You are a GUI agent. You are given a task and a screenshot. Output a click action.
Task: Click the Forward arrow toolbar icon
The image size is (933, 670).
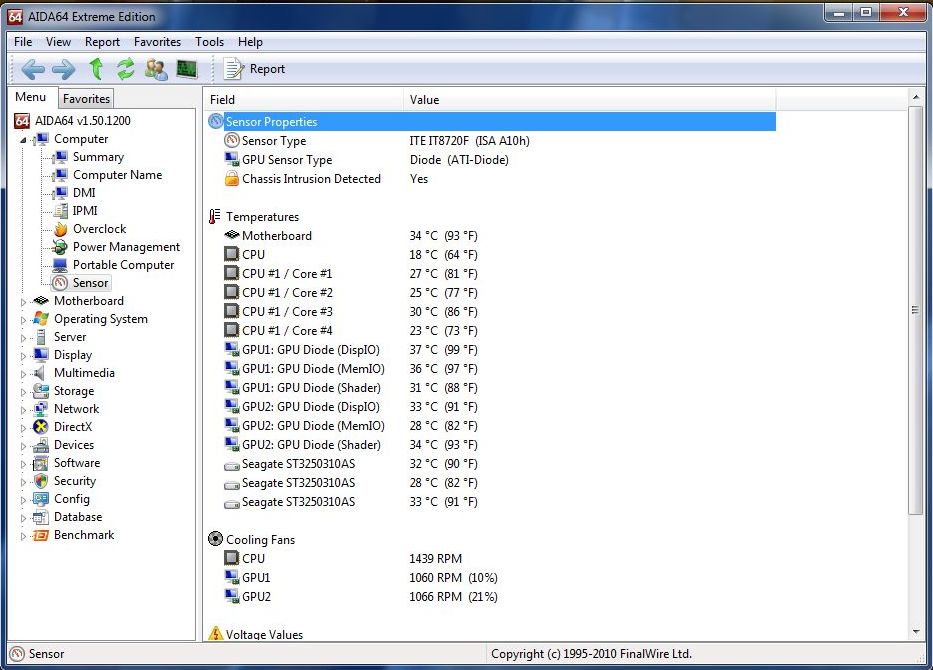[64, 69]
